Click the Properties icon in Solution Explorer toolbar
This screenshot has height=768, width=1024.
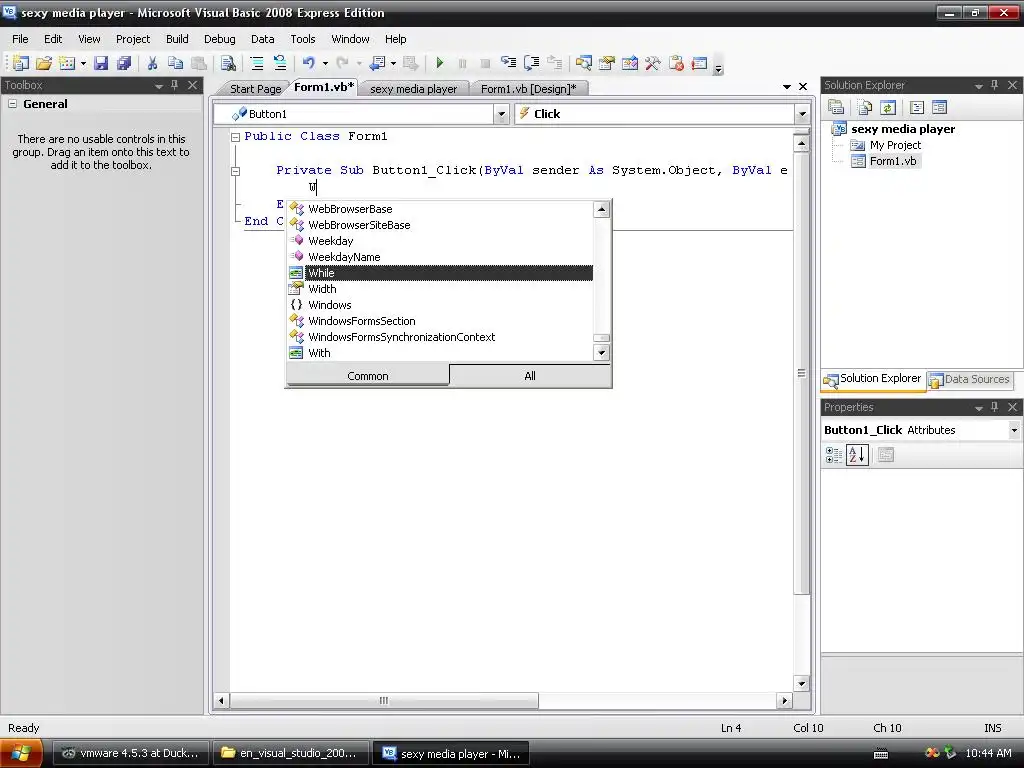point(836,107)
